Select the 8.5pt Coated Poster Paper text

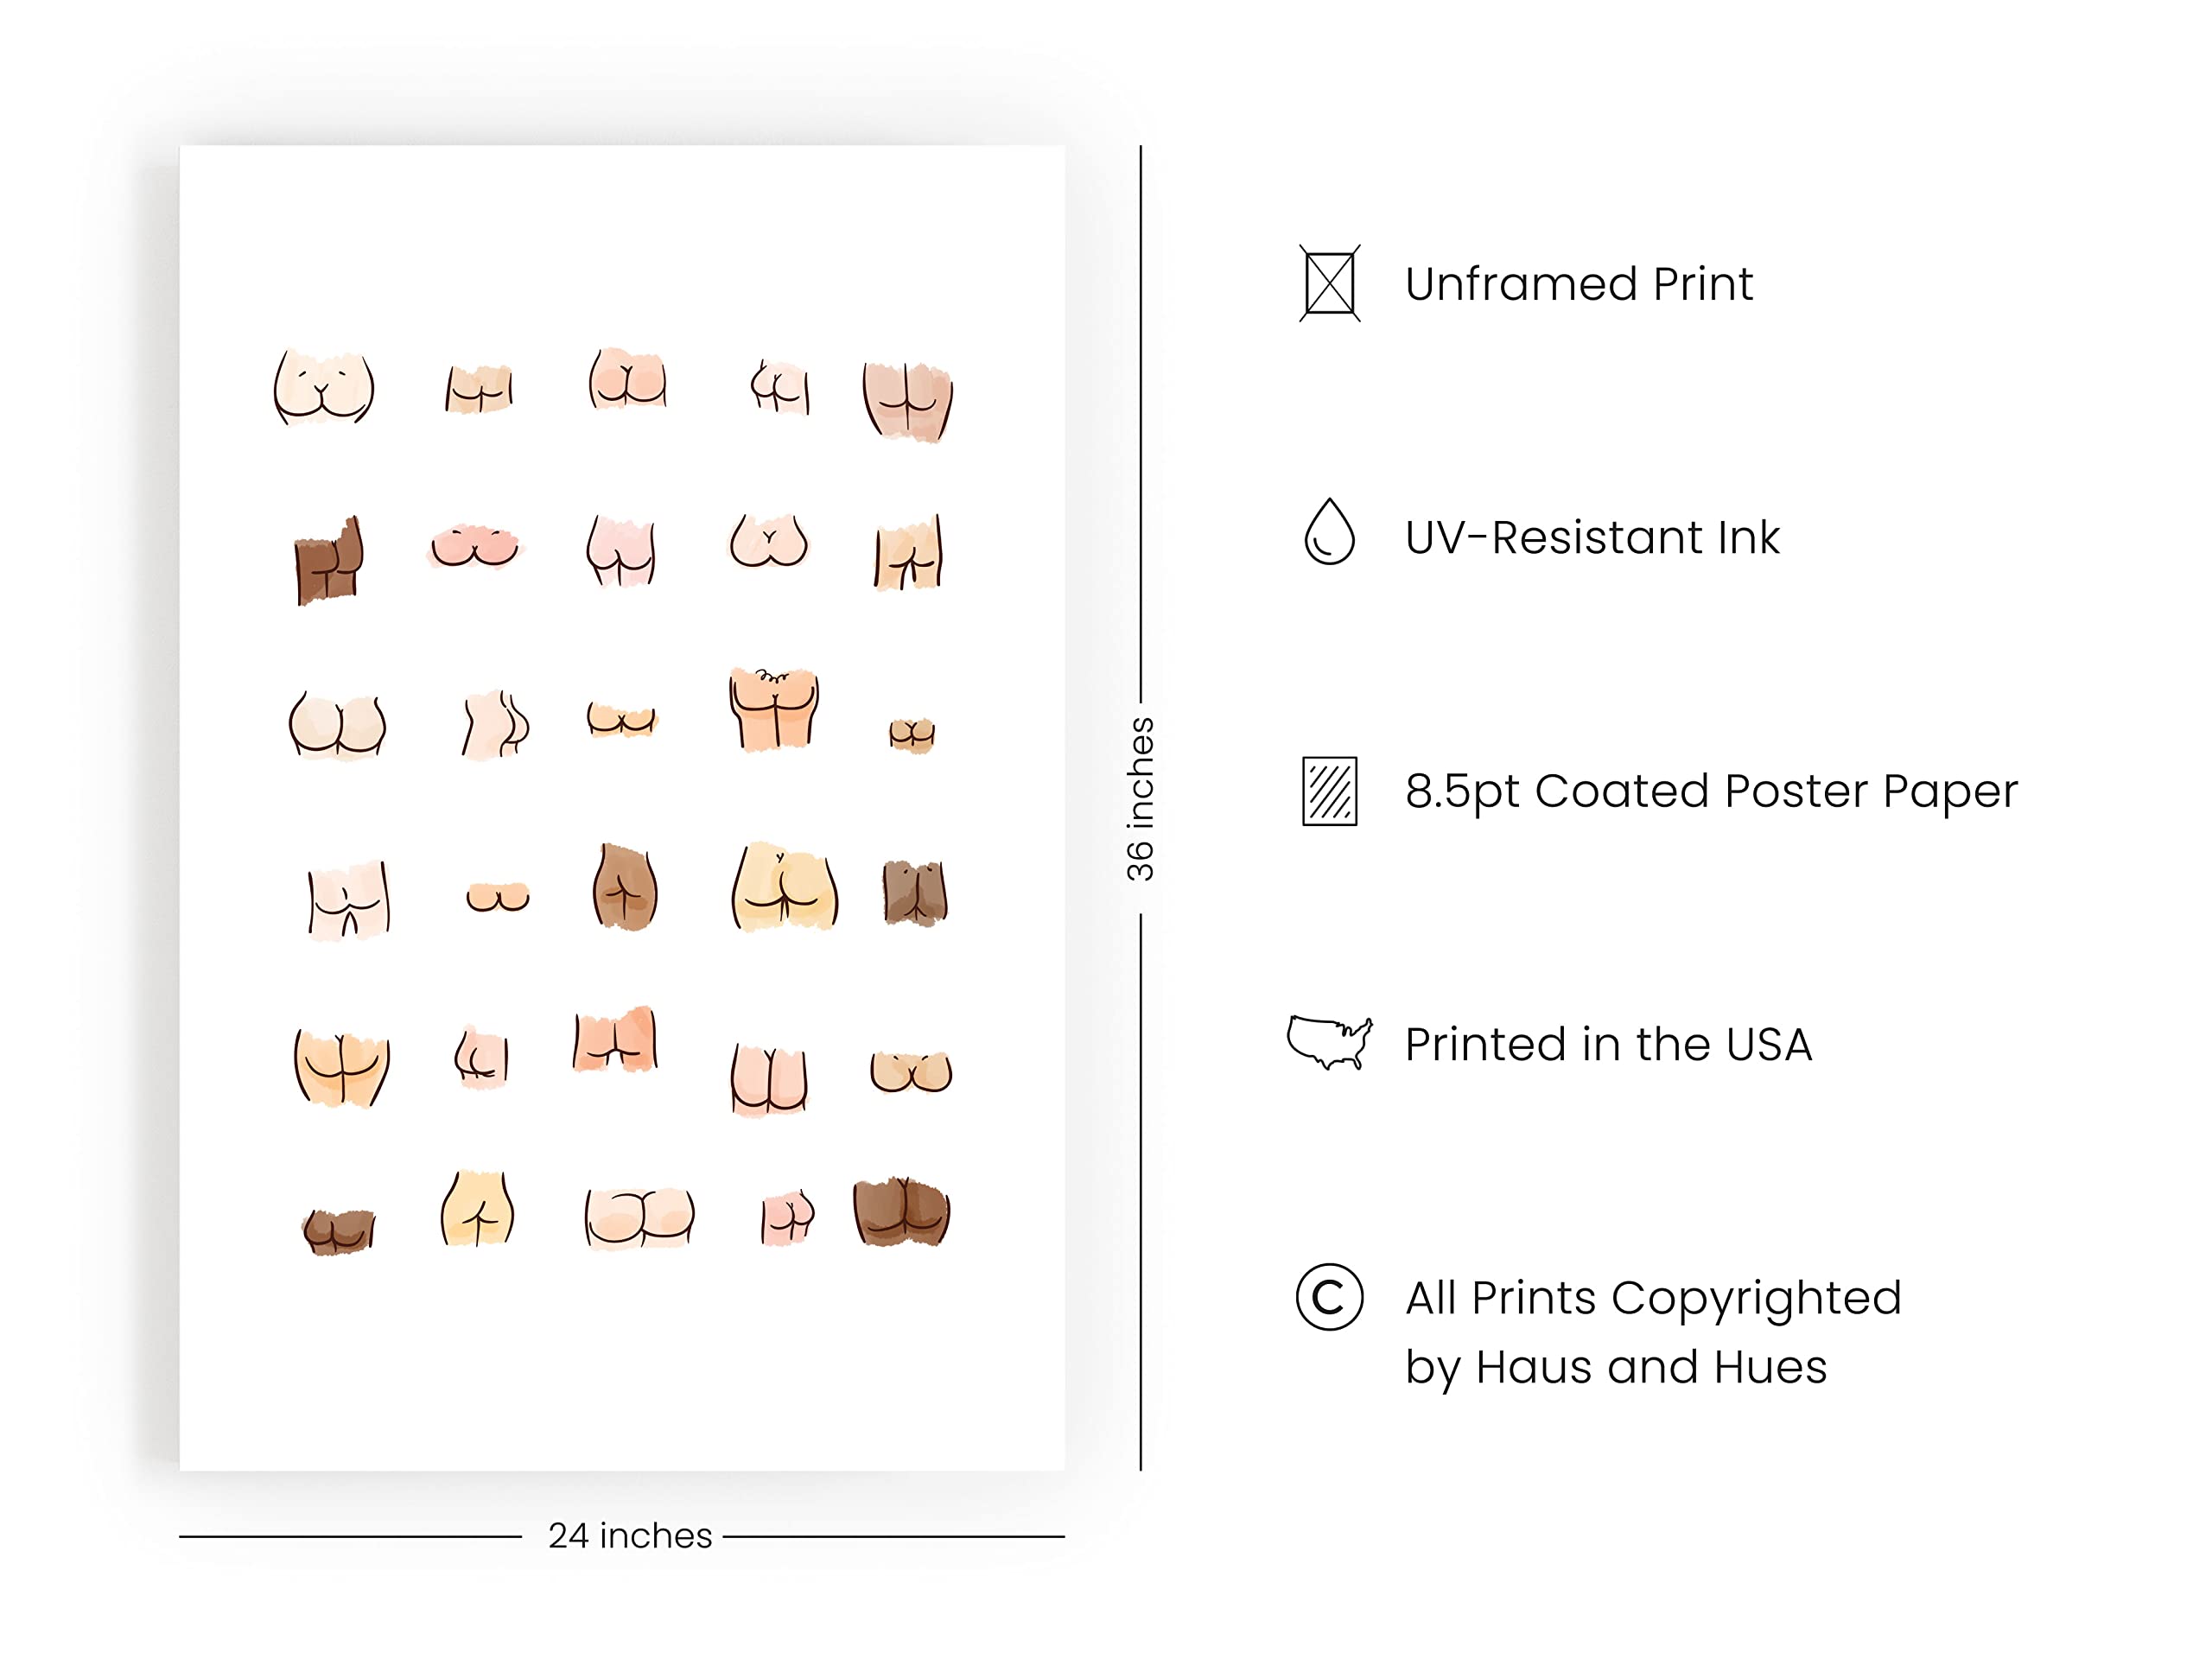click(1711, 791)
